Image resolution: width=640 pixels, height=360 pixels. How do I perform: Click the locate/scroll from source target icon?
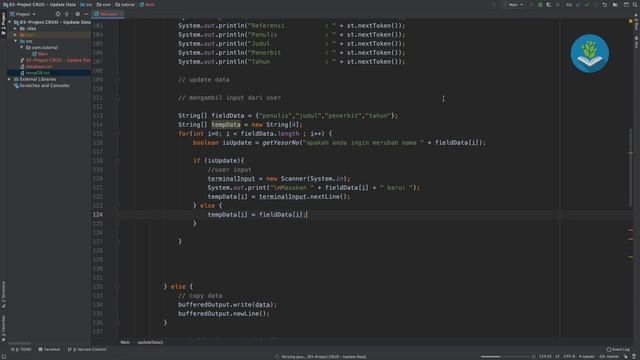point(58,14)
